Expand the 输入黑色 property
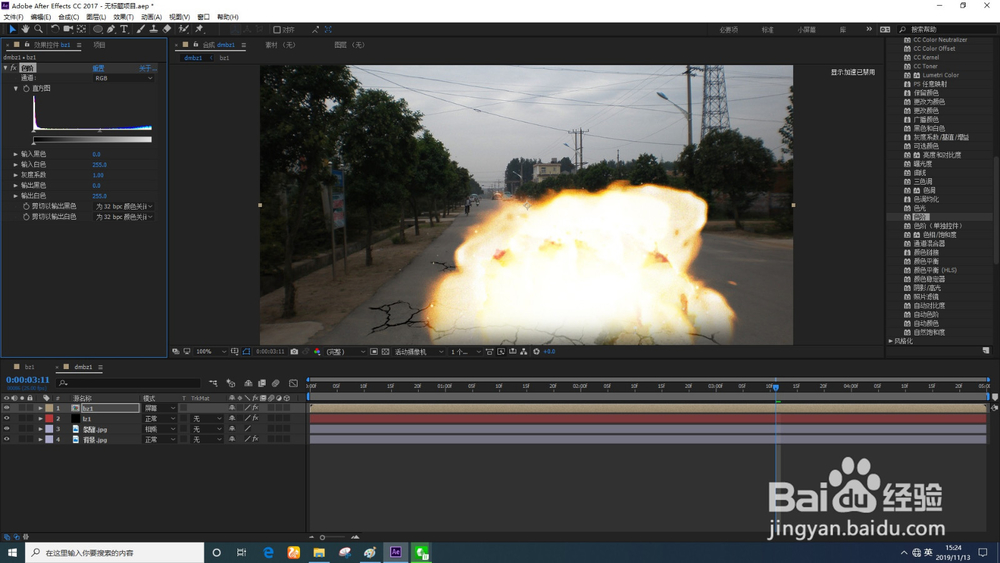 pos(16,154)
